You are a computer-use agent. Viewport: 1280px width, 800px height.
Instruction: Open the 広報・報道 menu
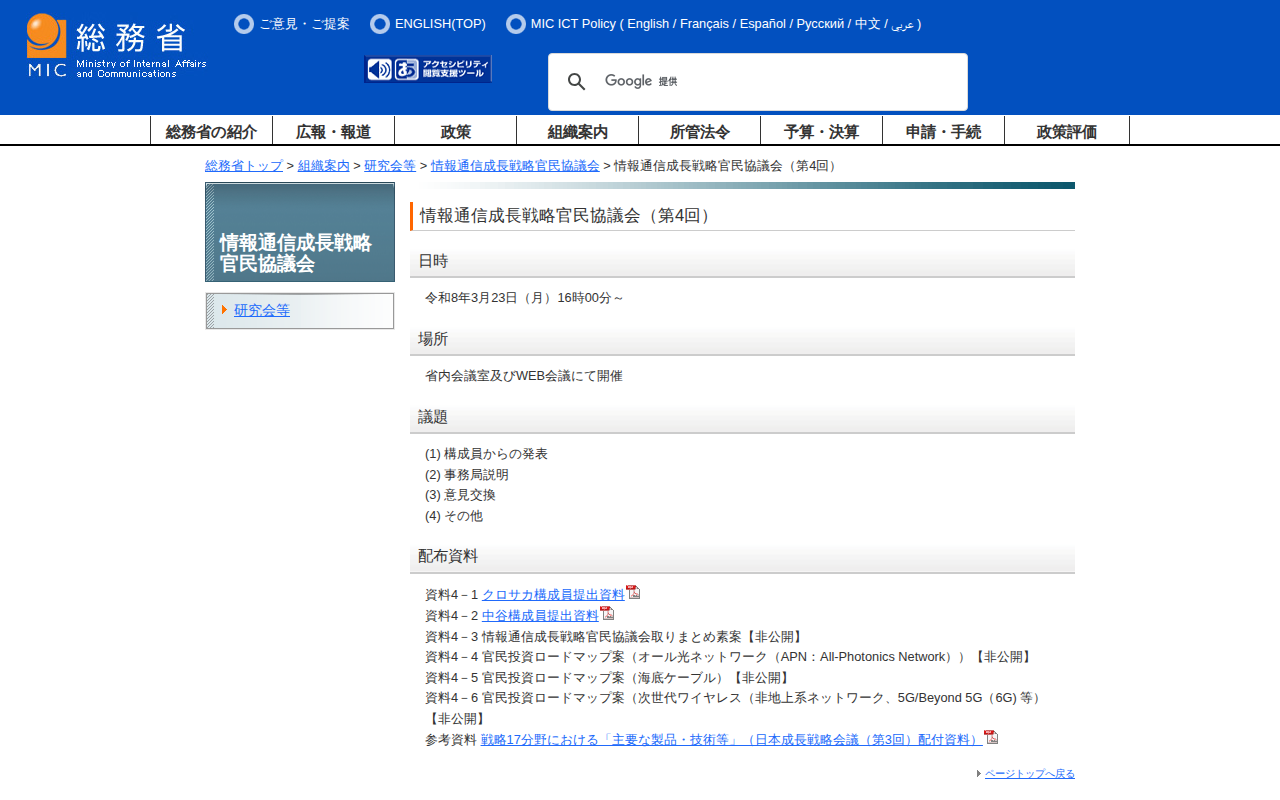[333, 131]
